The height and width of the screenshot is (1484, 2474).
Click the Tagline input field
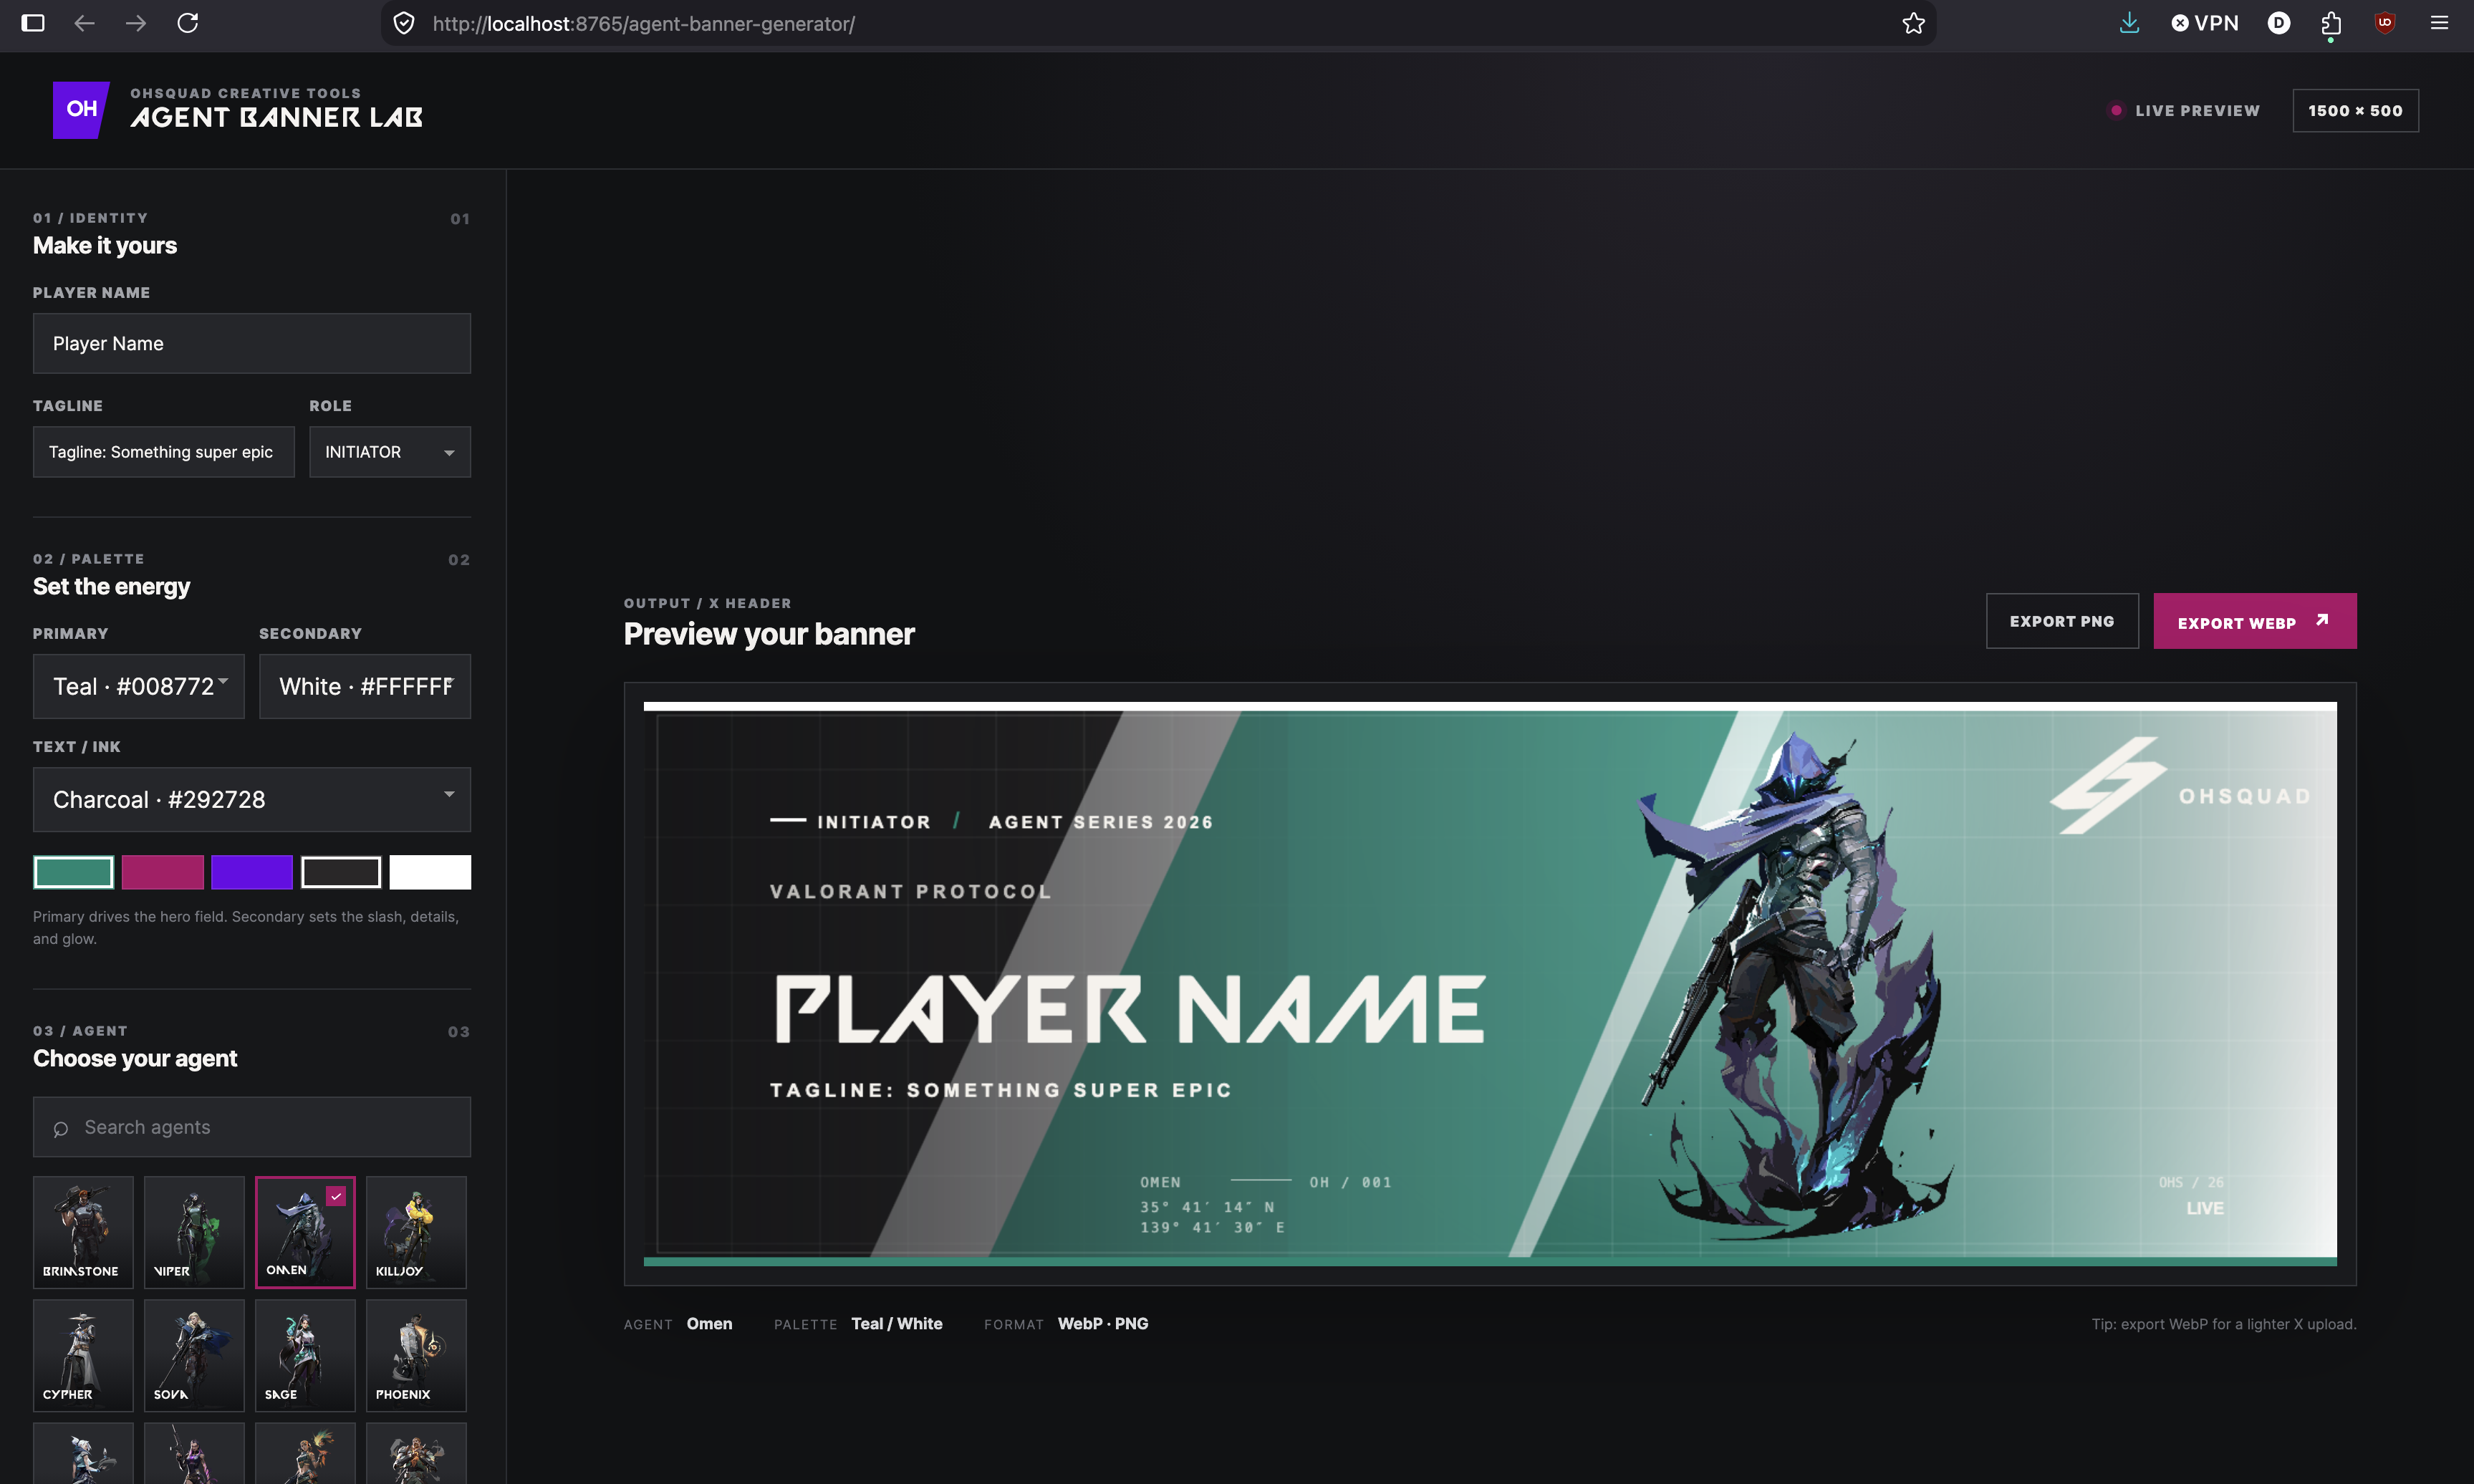point(164,452)
